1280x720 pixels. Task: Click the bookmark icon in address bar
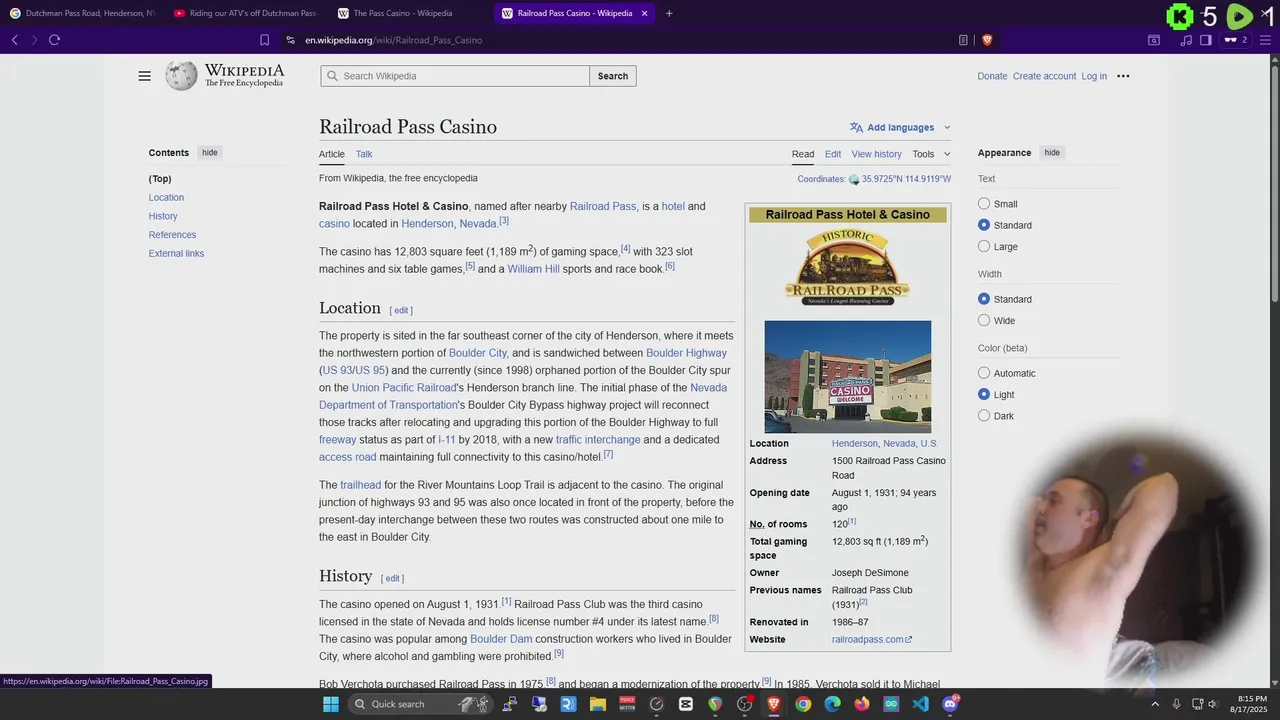[264, 40]
